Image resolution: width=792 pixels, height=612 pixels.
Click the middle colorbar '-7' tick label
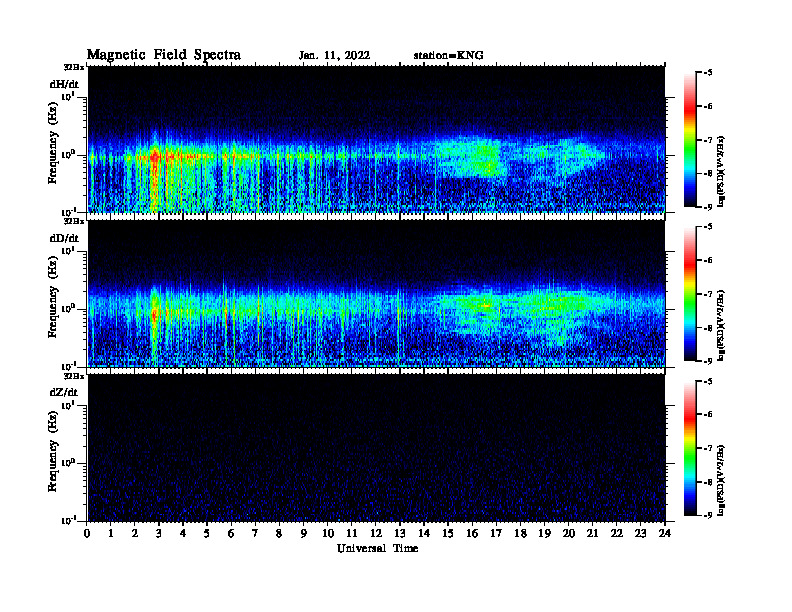point(708,294)
